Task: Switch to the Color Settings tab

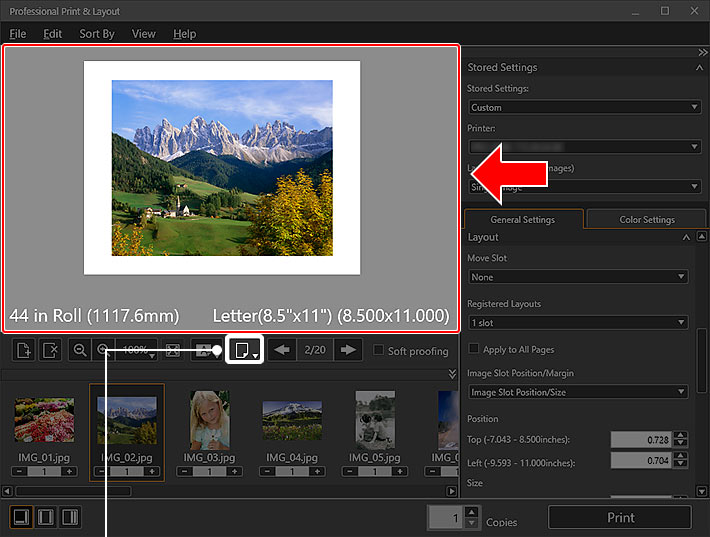Action: (646, 219)
